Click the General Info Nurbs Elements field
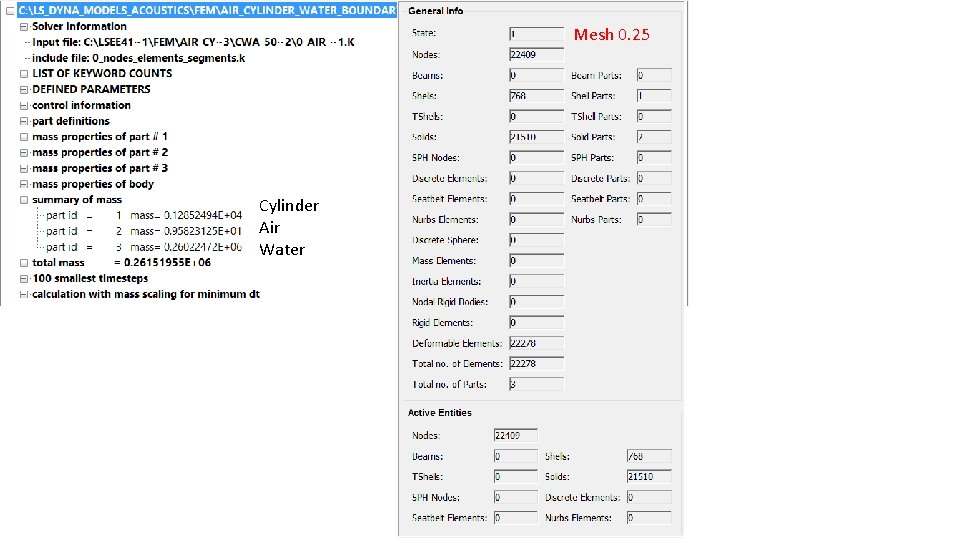This screenshot has width=960, height=540. pos(536,219)
